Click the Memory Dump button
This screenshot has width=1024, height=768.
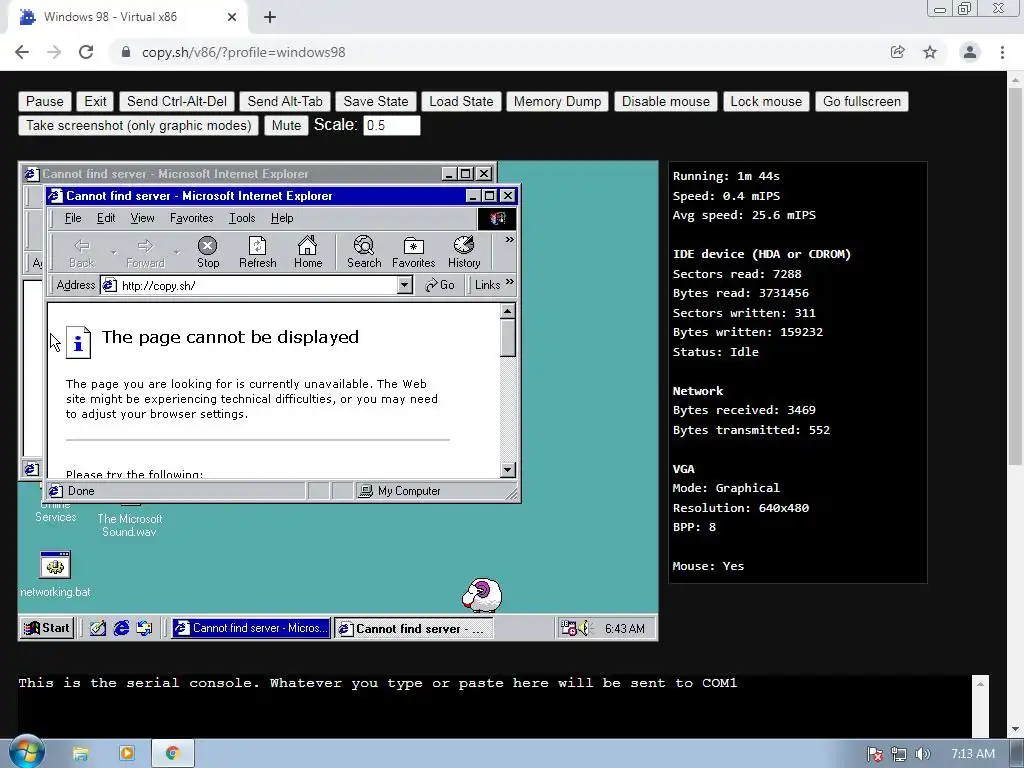click(x=557, y=101)
